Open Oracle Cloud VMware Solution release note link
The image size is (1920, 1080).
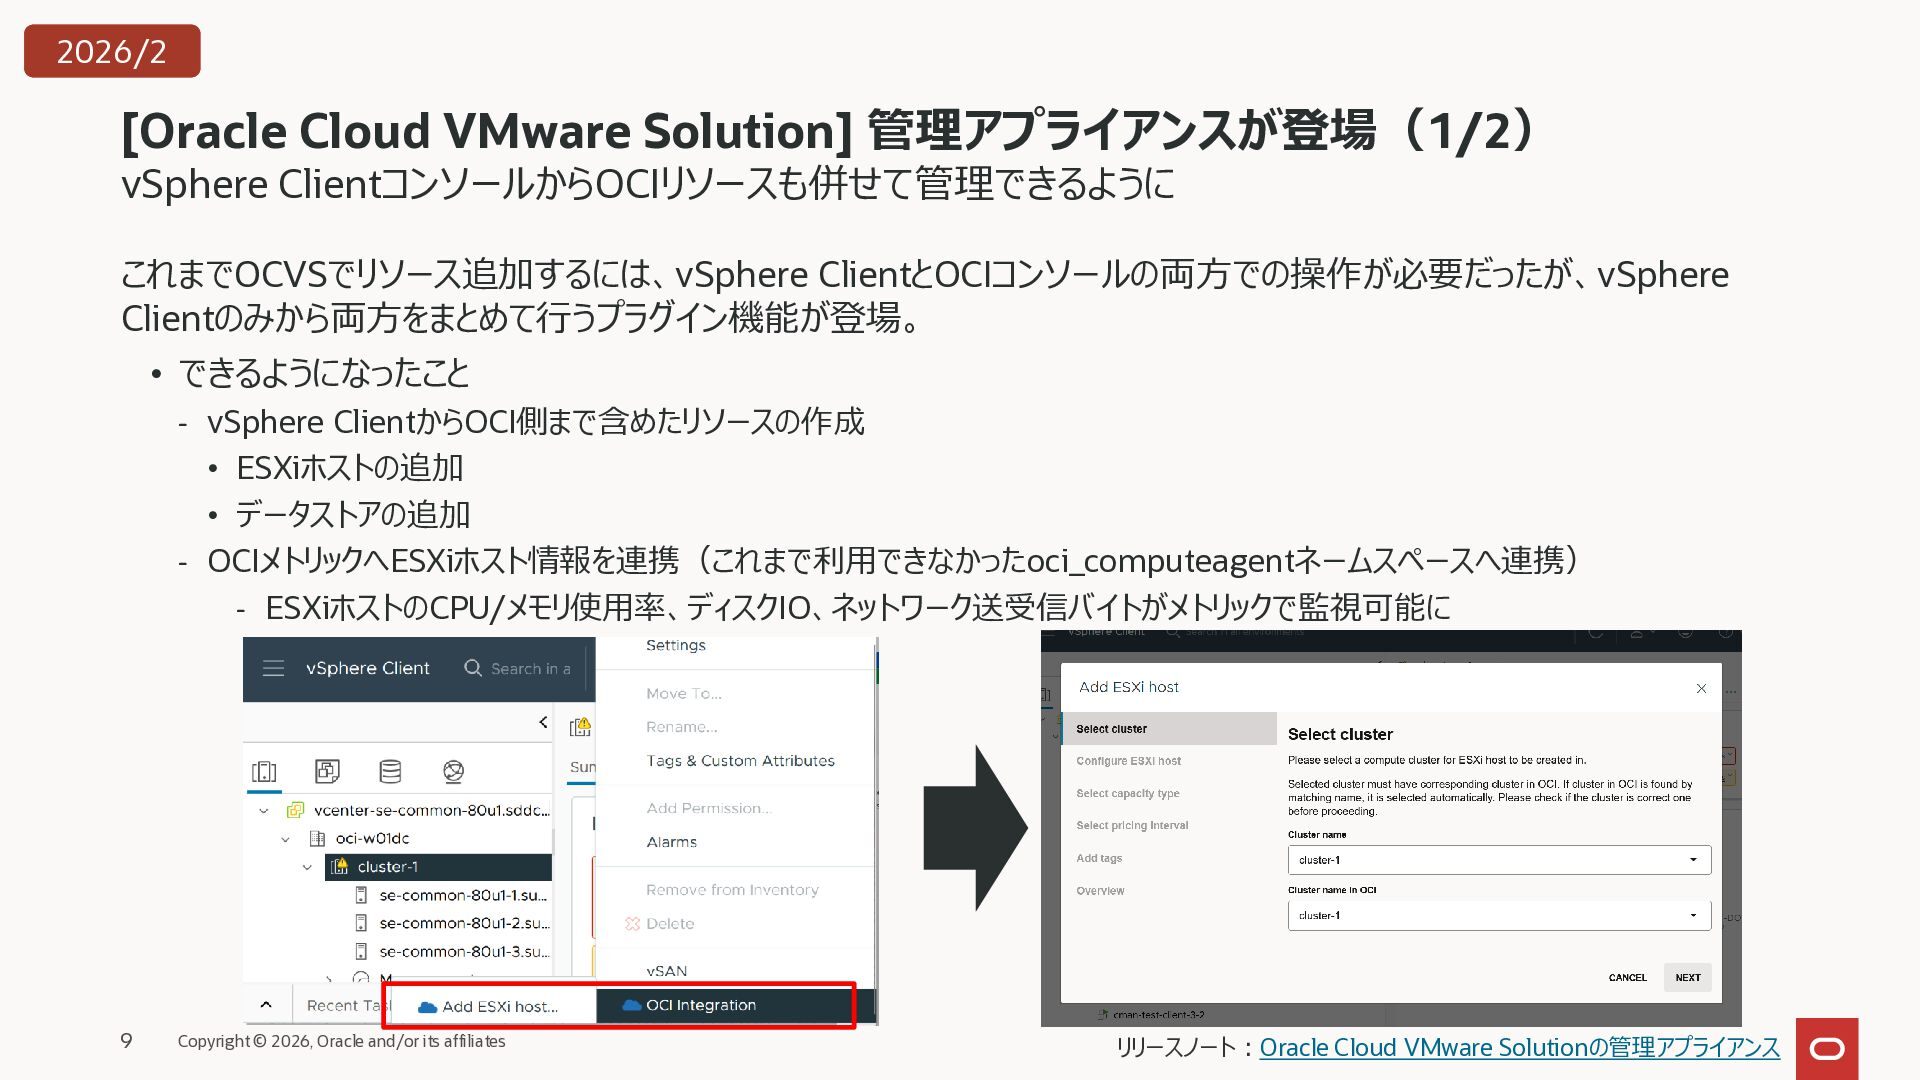1519,1047
